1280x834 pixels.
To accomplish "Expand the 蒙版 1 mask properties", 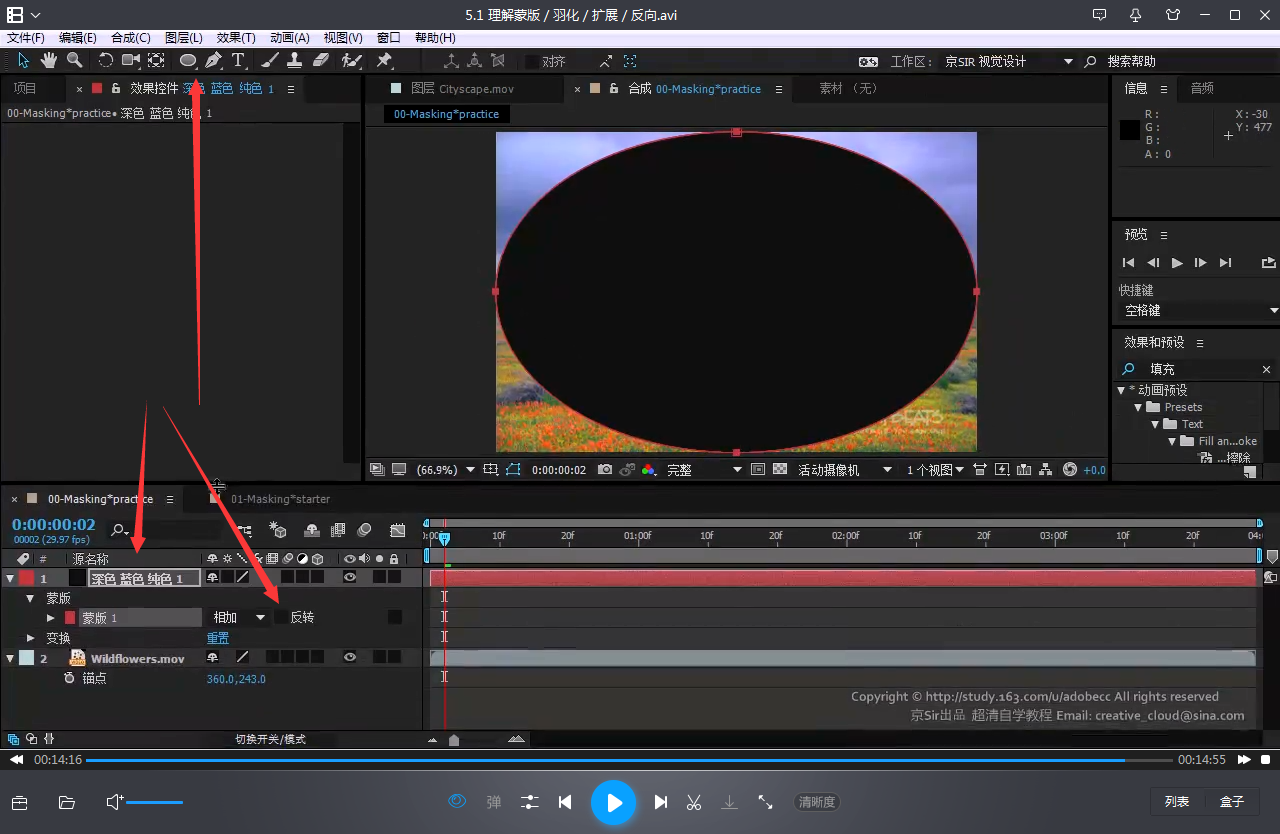I will pos(51,618).
